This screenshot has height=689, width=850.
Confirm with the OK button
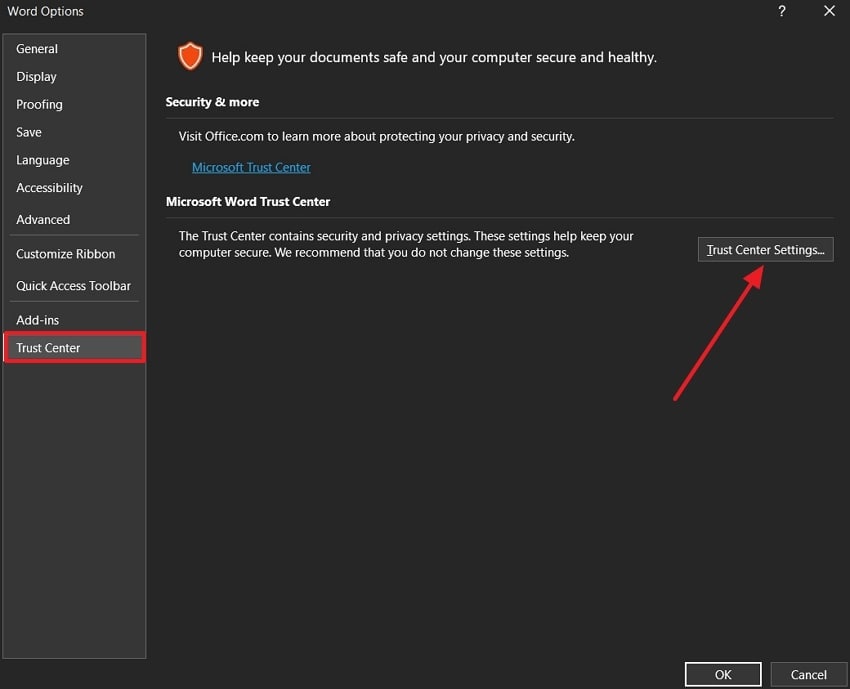723,675
